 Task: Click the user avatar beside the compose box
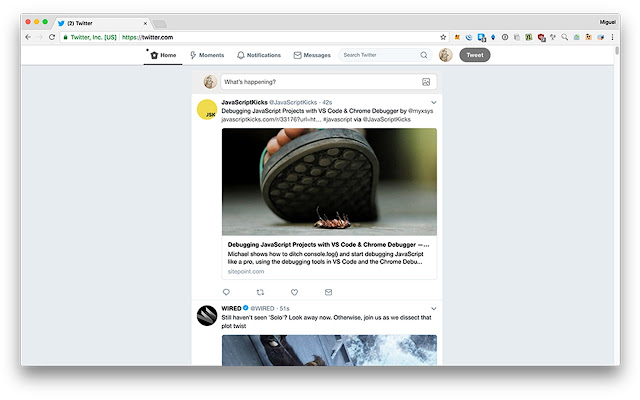click(x=210, y=82)
